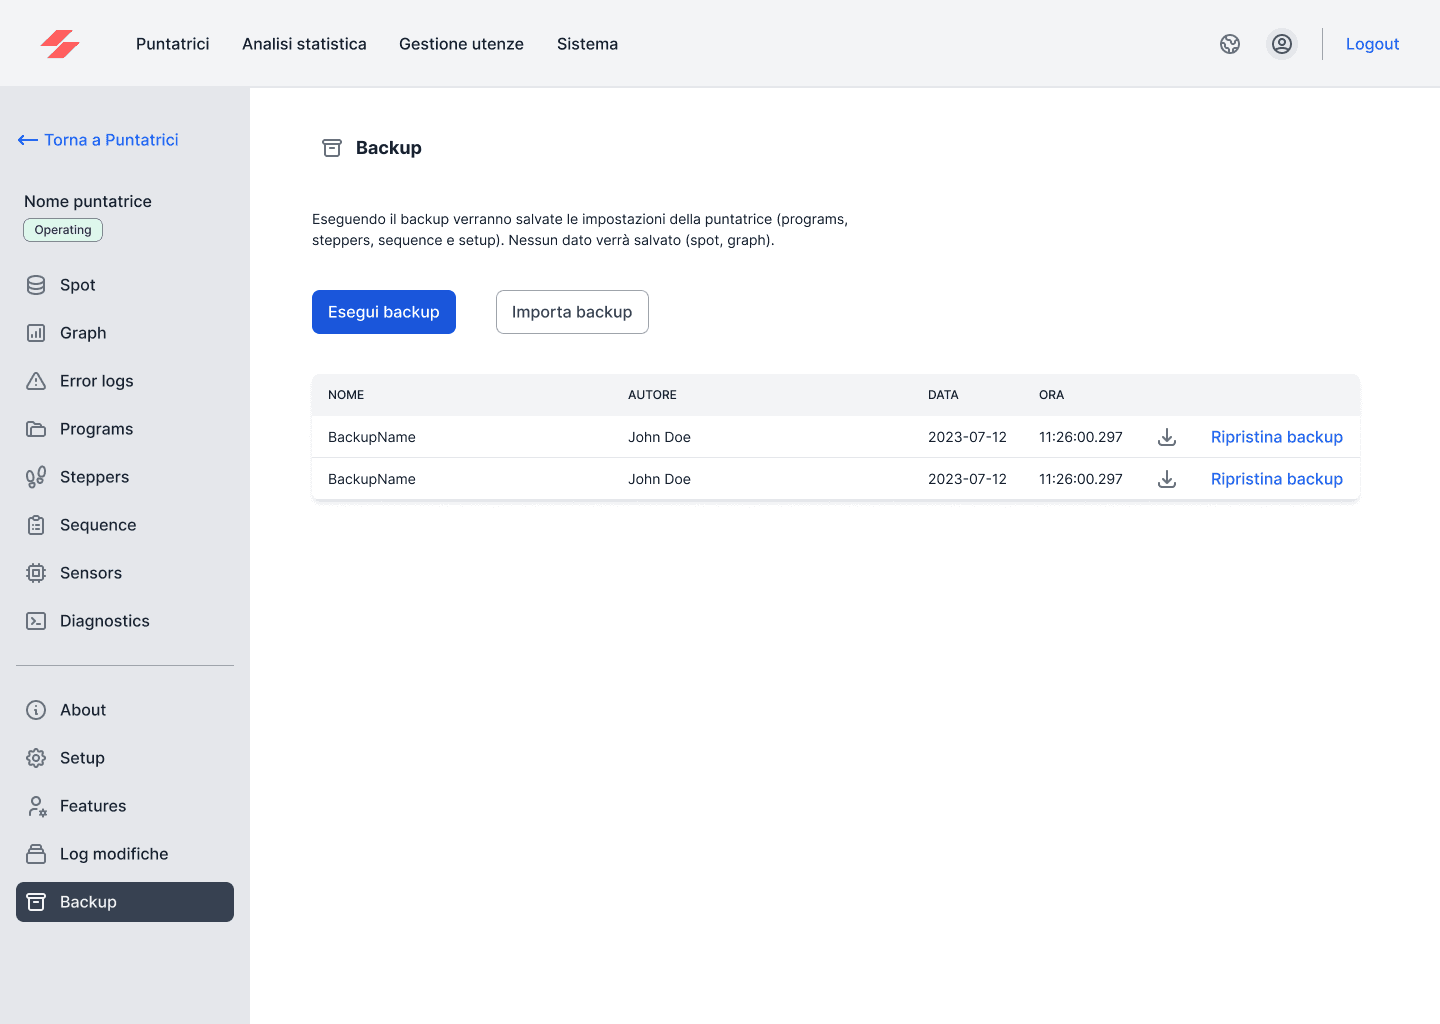Open the Sistema menu
The height and width of the screenshot is (1024, 1440).
[587, 44]
